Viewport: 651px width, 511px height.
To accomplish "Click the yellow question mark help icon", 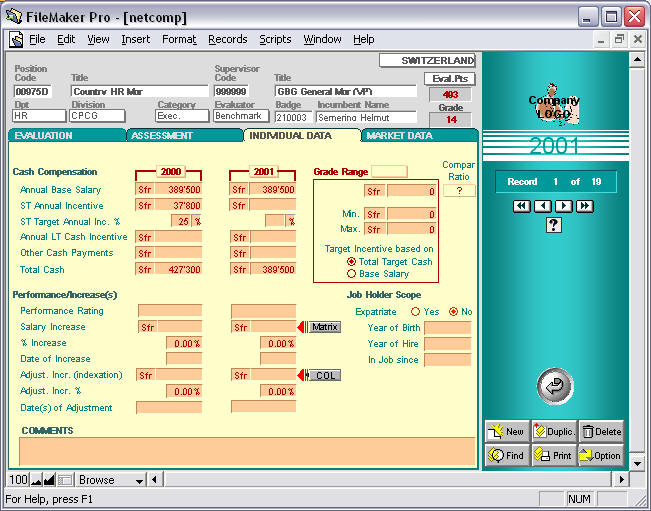I will [553, 225].
